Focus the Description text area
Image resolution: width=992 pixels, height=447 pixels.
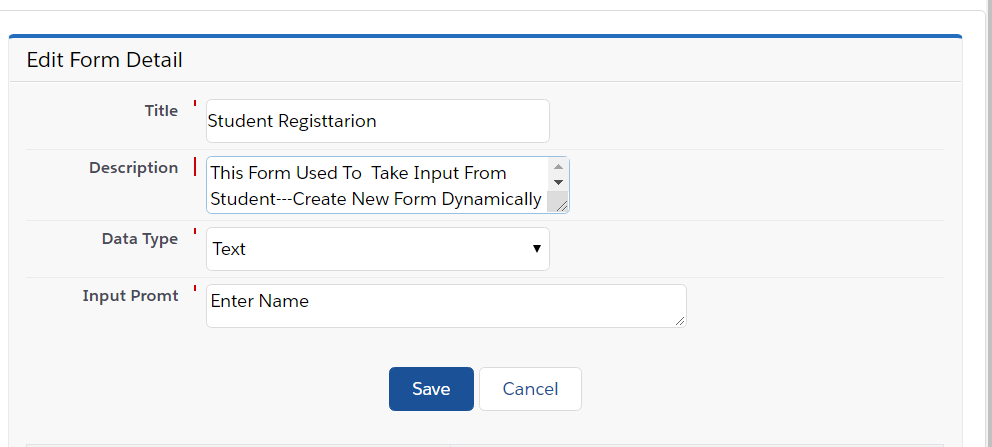tap(377, 185)
